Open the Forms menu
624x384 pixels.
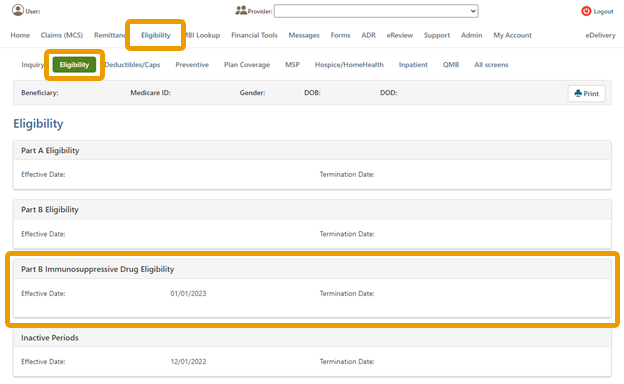point(340,35)
